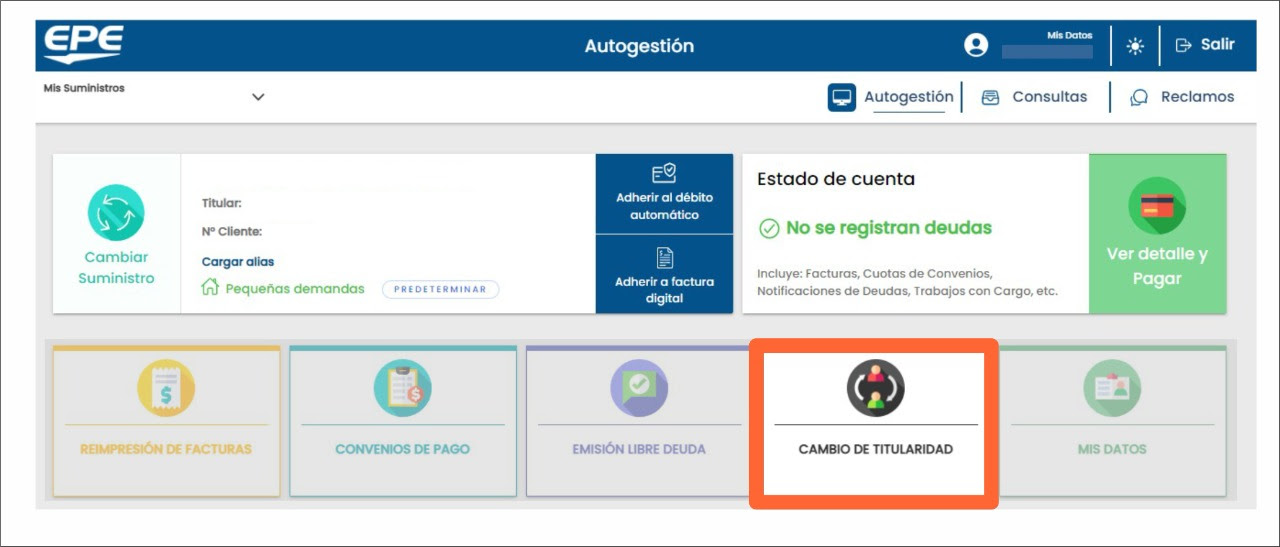Screen dimensions: 1280x547
Task: Click Salir to log out
Action: pos(1205,45)
